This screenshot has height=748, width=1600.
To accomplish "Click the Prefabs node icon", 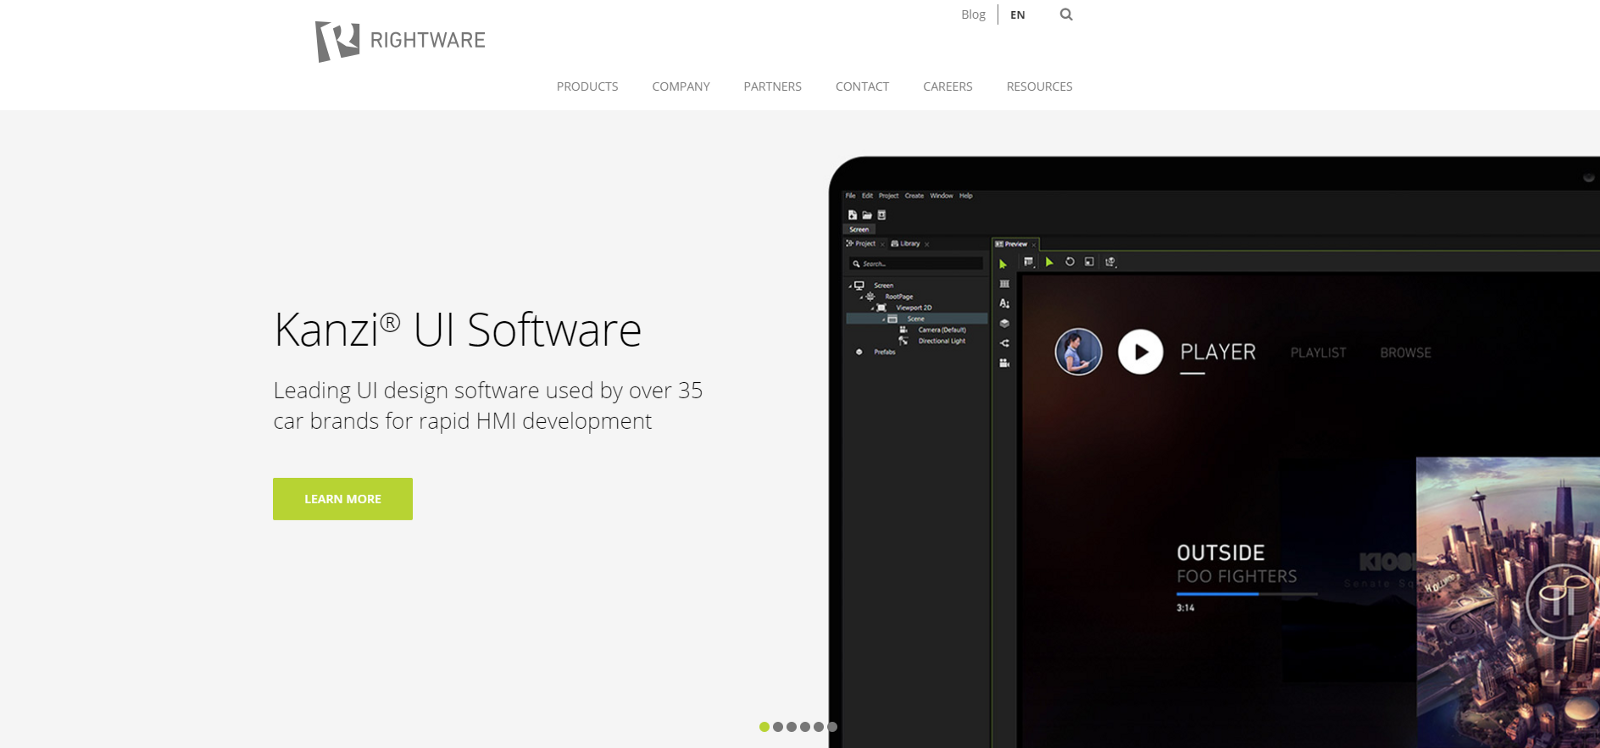I will point(859,352).
